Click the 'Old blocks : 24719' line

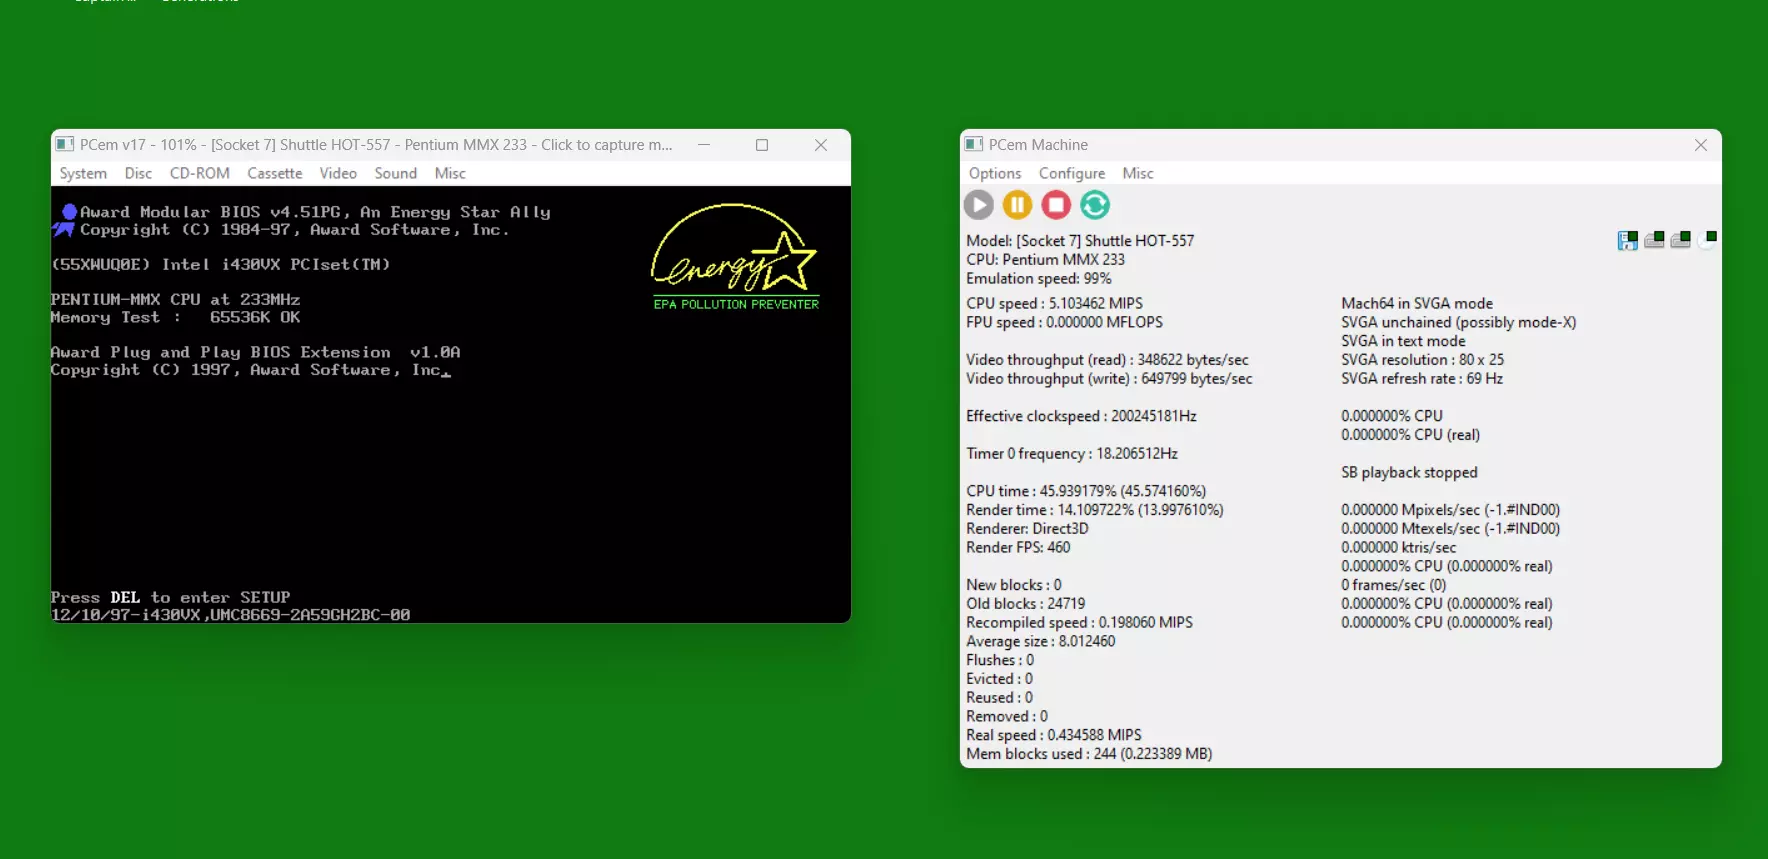pyautogui.click(x=1025, y=603)
